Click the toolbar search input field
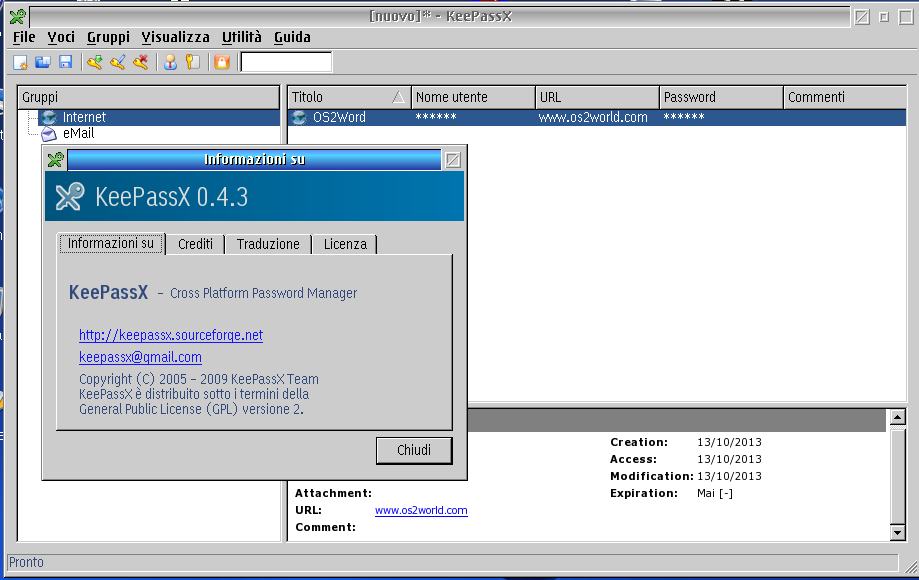 click(286, 63)
